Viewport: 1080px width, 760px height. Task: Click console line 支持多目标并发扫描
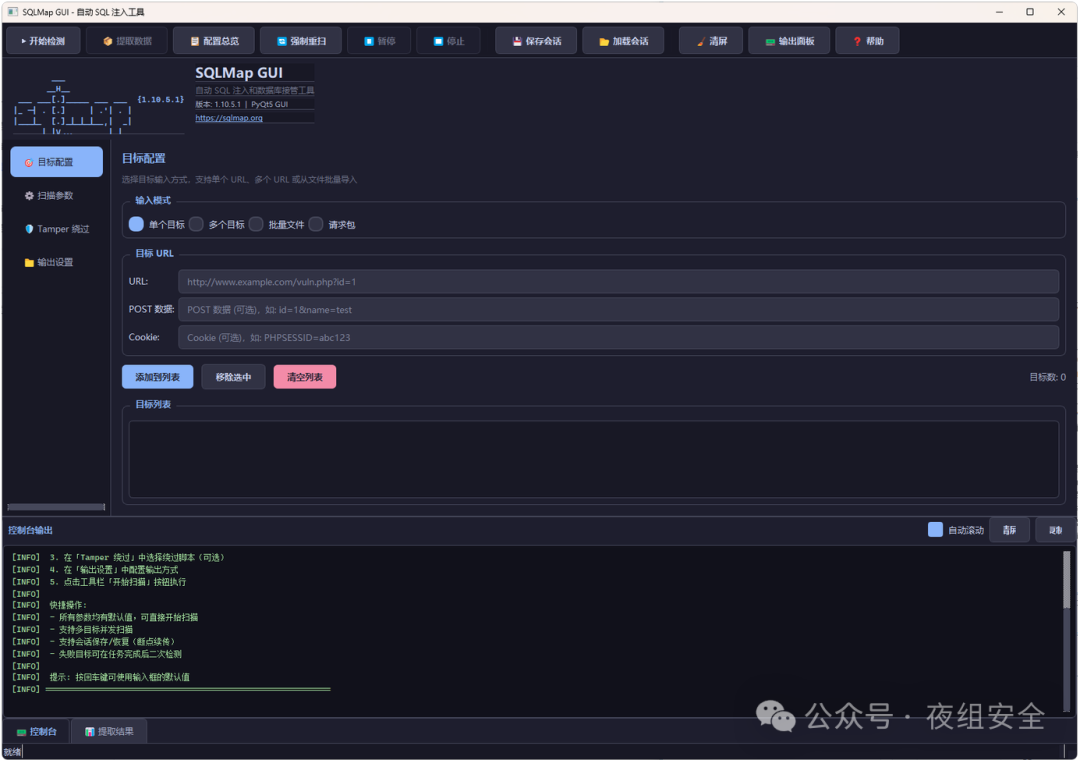coord(95,630)
